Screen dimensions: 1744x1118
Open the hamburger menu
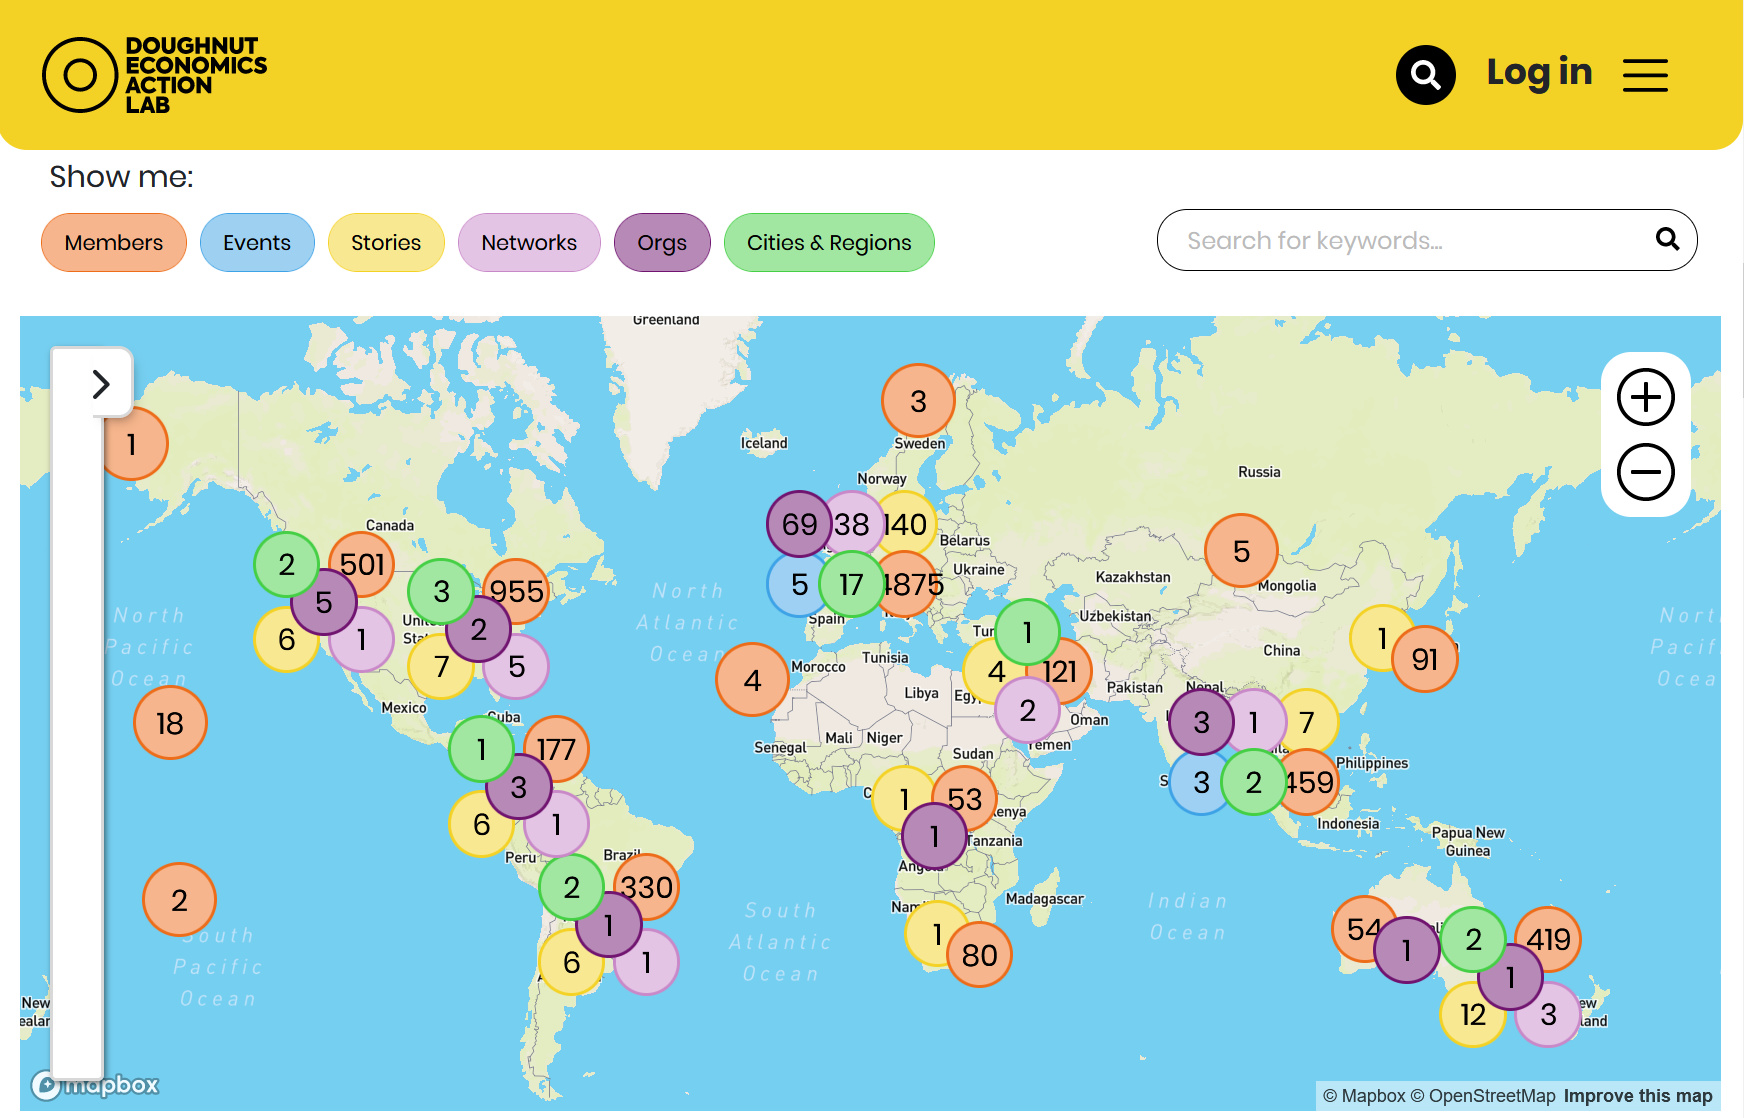click(1645, 75)
